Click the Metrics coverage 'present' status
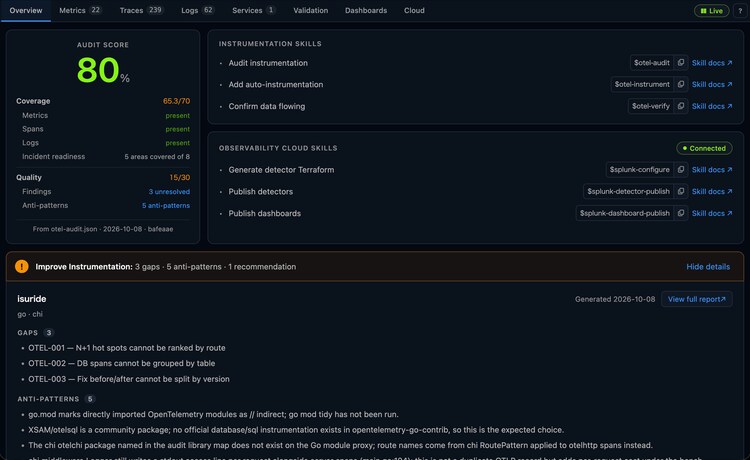 (x=177, y=116)
